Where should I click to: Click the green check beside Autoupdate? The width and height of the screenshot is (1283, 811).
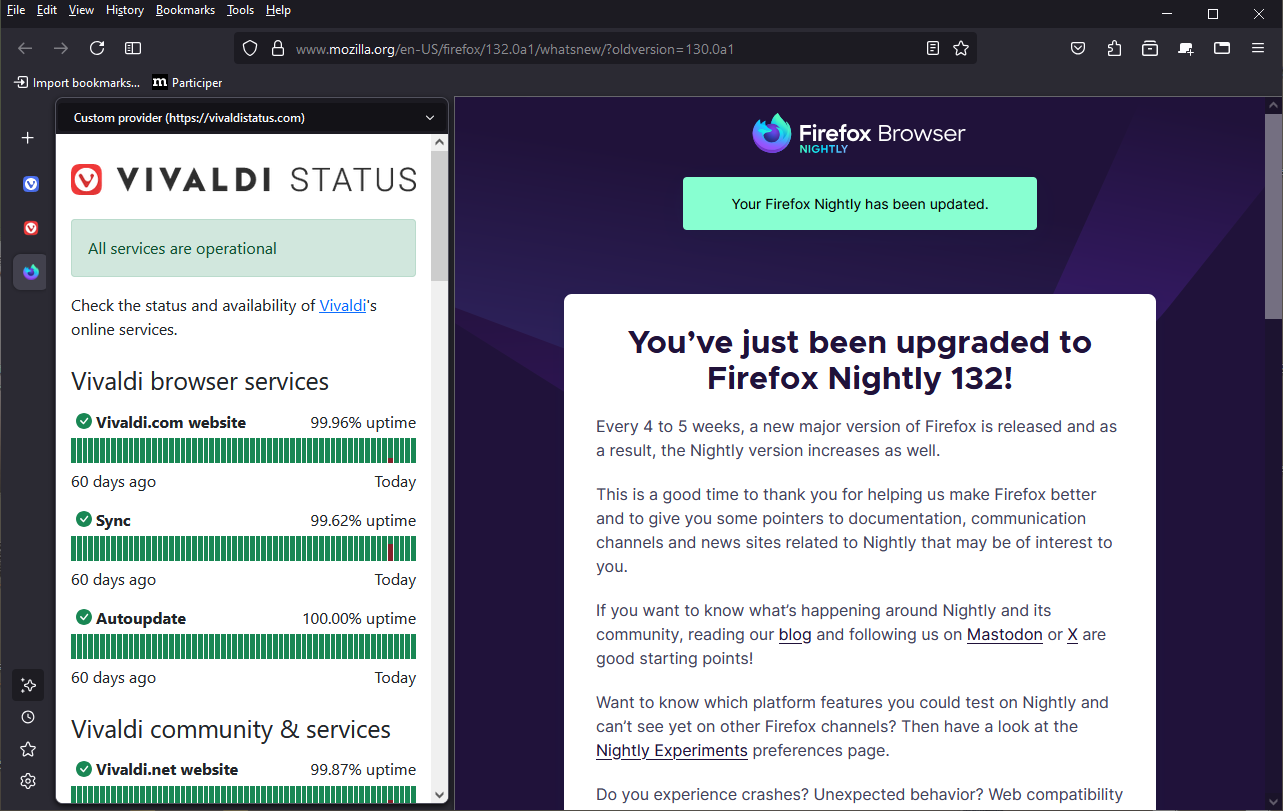(x=83, y=618)
